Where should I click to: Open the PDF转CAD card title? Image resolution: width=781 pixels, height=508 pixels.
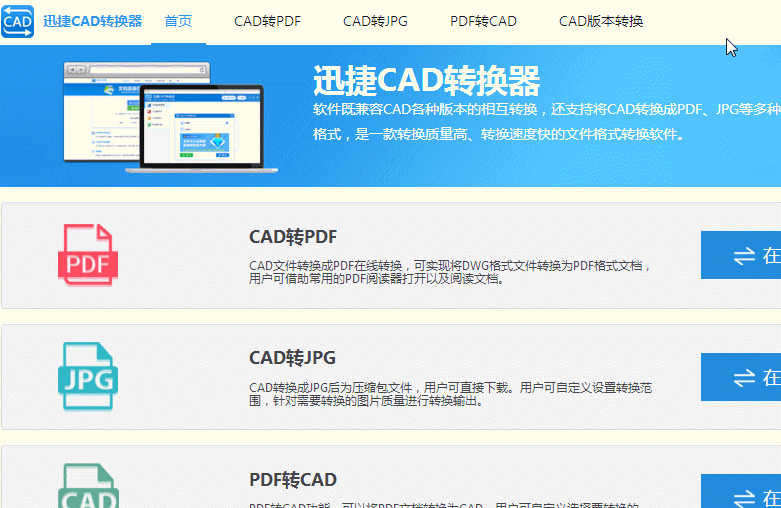tap(293, 480)
